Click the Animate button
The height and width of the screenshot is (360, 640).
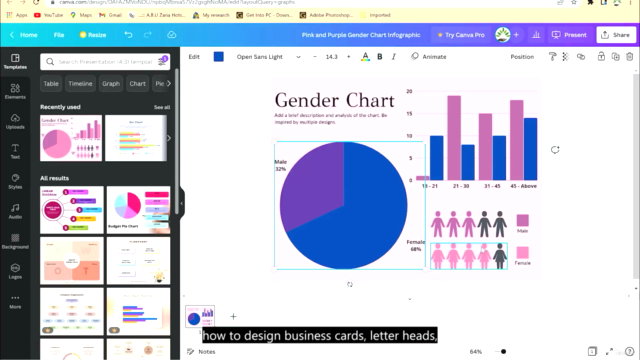[x=429, y=57]
